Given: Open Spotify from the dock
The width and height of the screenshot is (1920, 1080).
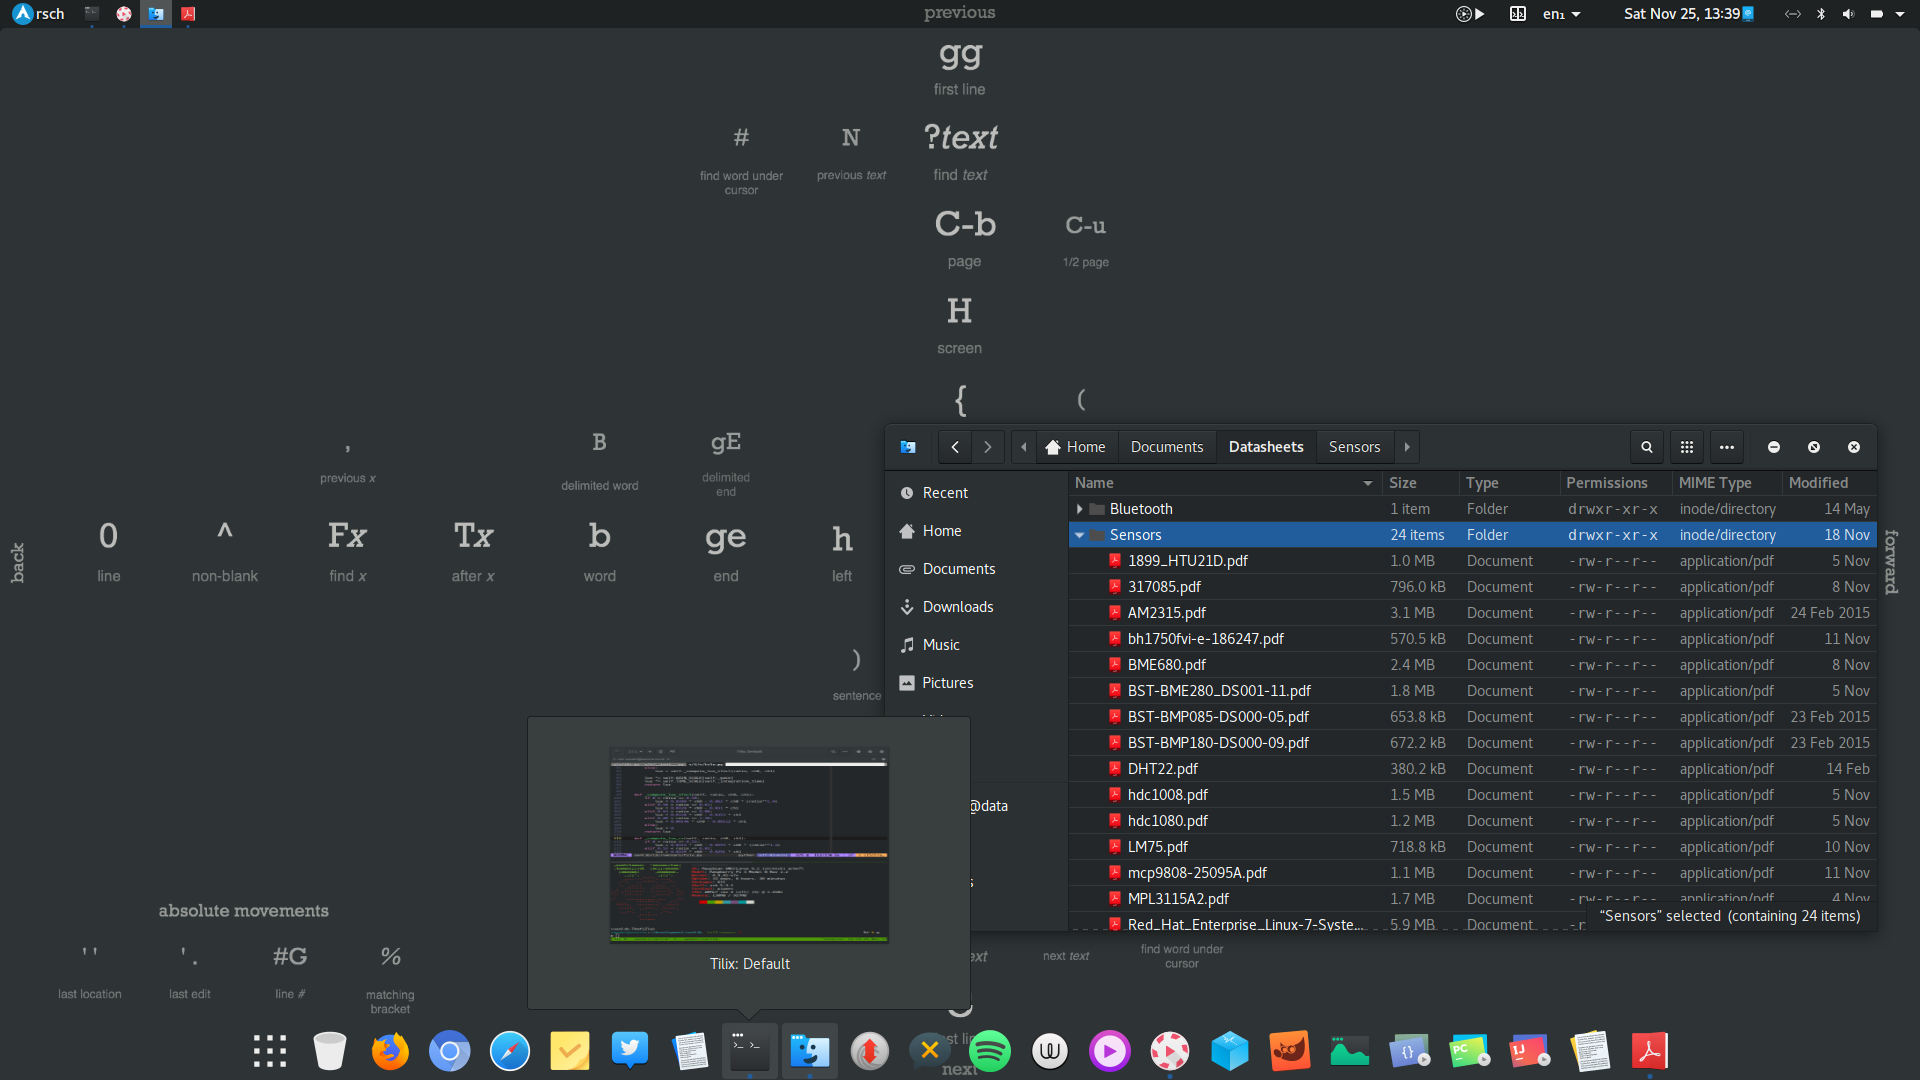Looking at the screenshot, I should (x=989, y=1051).
